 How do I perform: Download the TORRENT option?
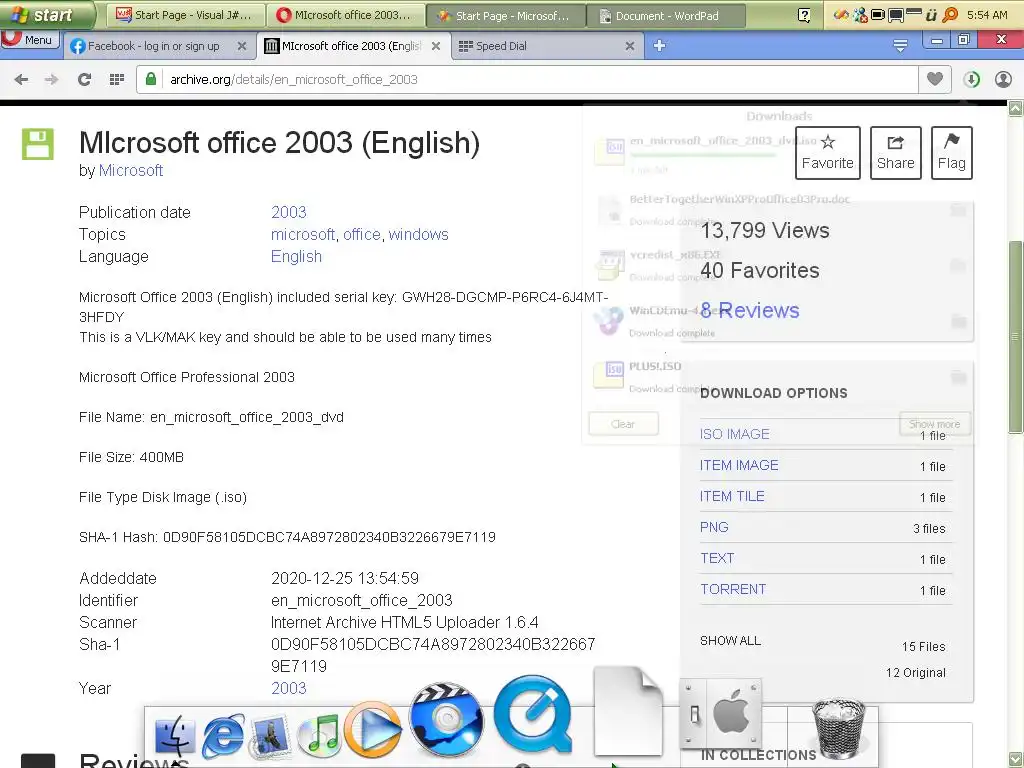[x=733, y=589]
